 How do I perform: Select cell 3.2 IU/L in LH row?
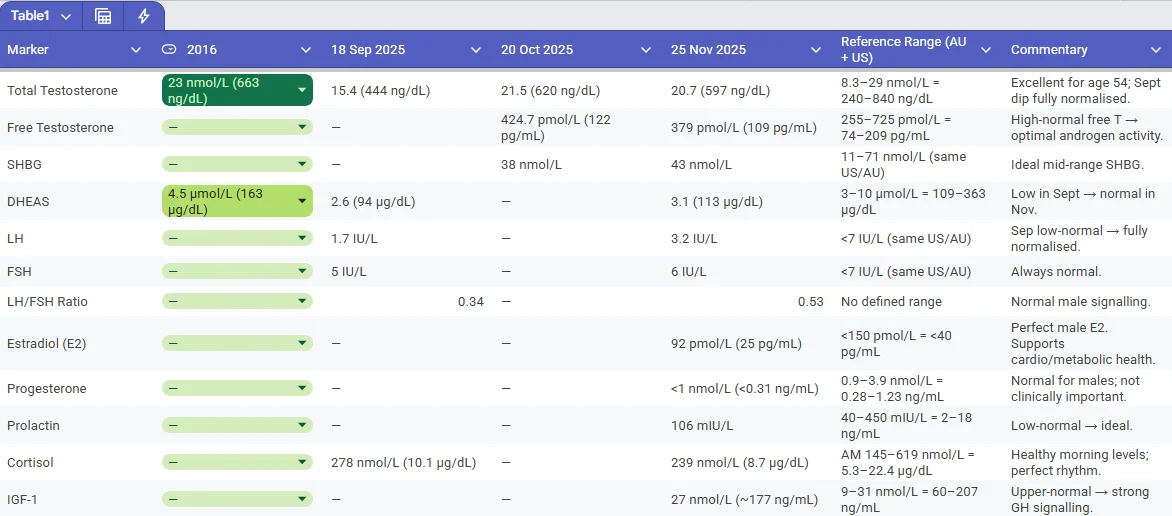(x=694, y=238)
